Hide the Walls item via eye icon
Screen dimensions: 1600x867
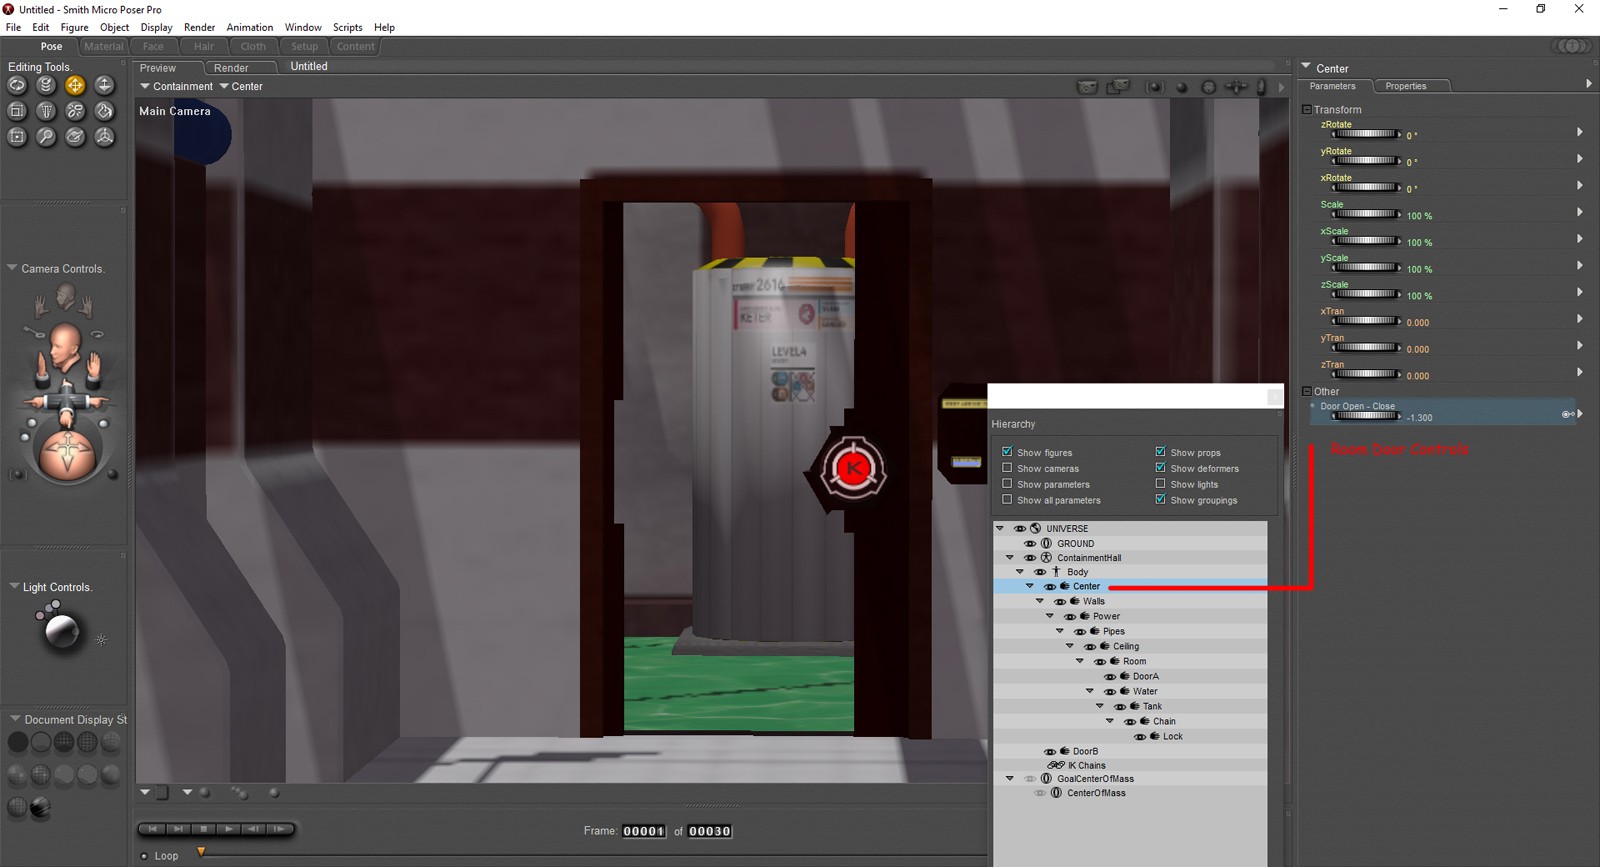[1060, 602]
